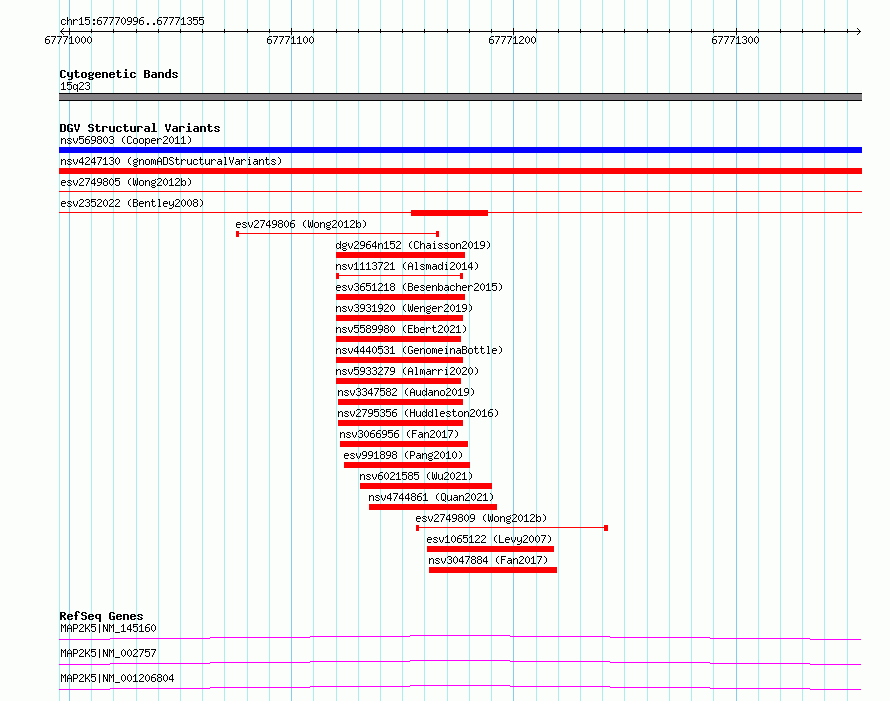
Task: Open nsv1113721 (Alsmadi2014) variant label
Action: click(x=407, y=266)
